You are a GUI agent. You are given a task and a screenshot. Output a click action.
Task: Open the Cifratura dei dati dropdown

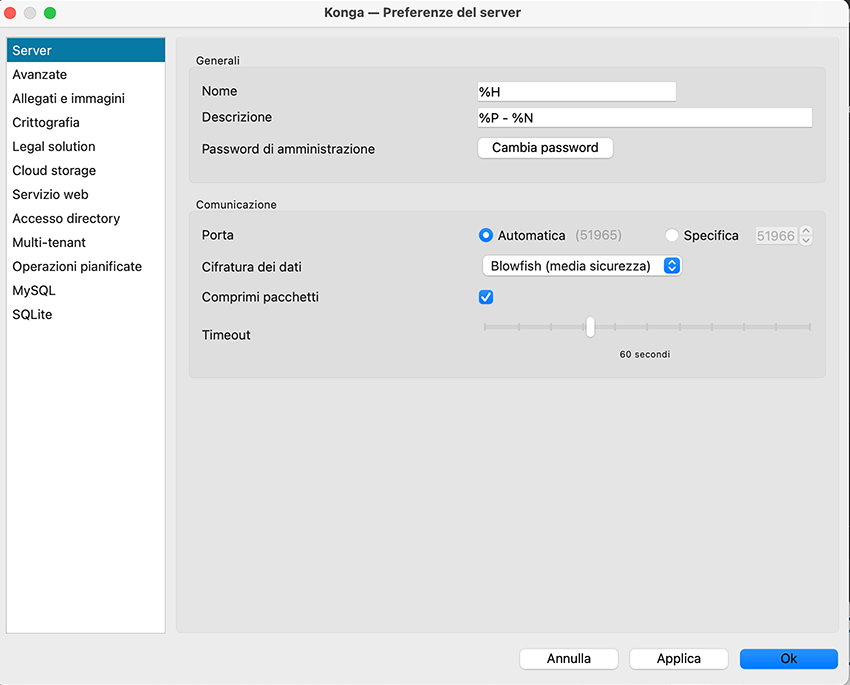[581, 266]
